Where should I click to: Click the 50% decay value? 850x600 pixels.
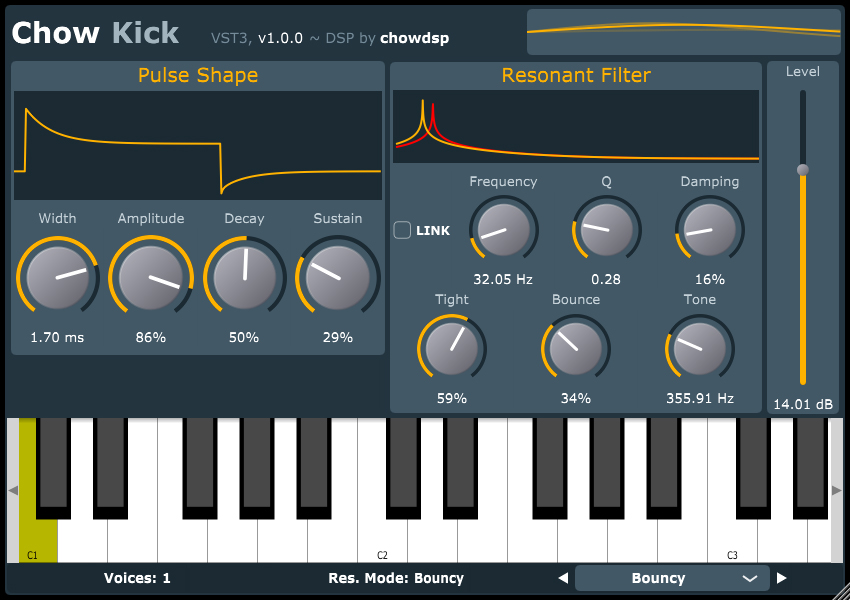click(x=244, y=338)
